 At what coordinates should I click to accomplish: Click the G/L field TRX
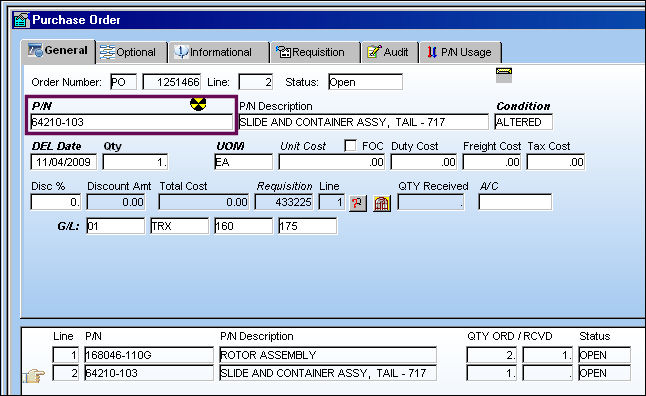[x=180, y=226]
